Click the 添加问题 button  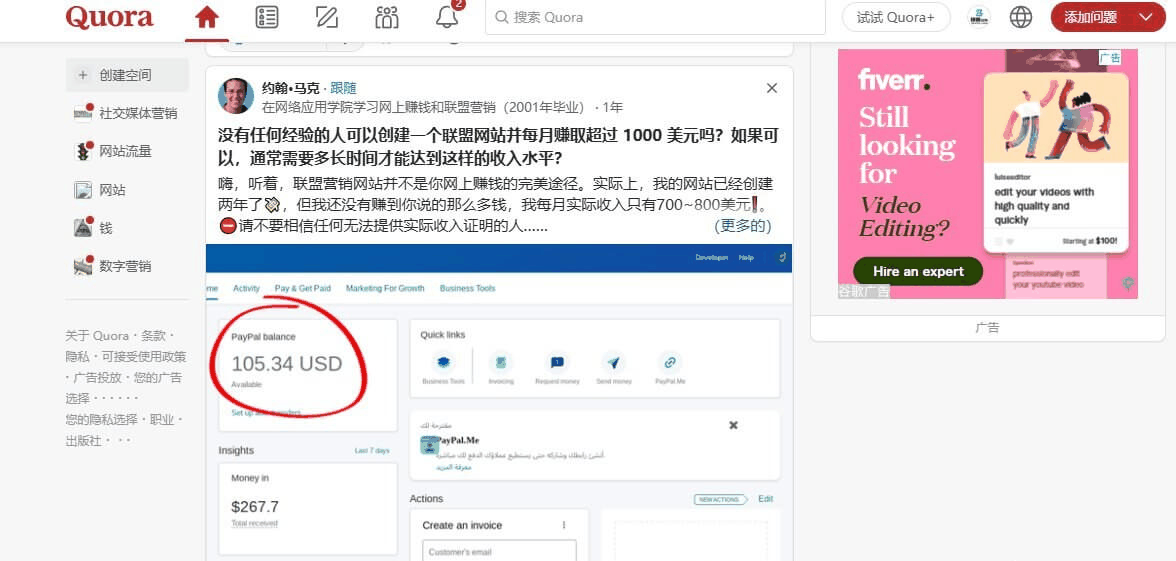click(x=1090, y=17)
